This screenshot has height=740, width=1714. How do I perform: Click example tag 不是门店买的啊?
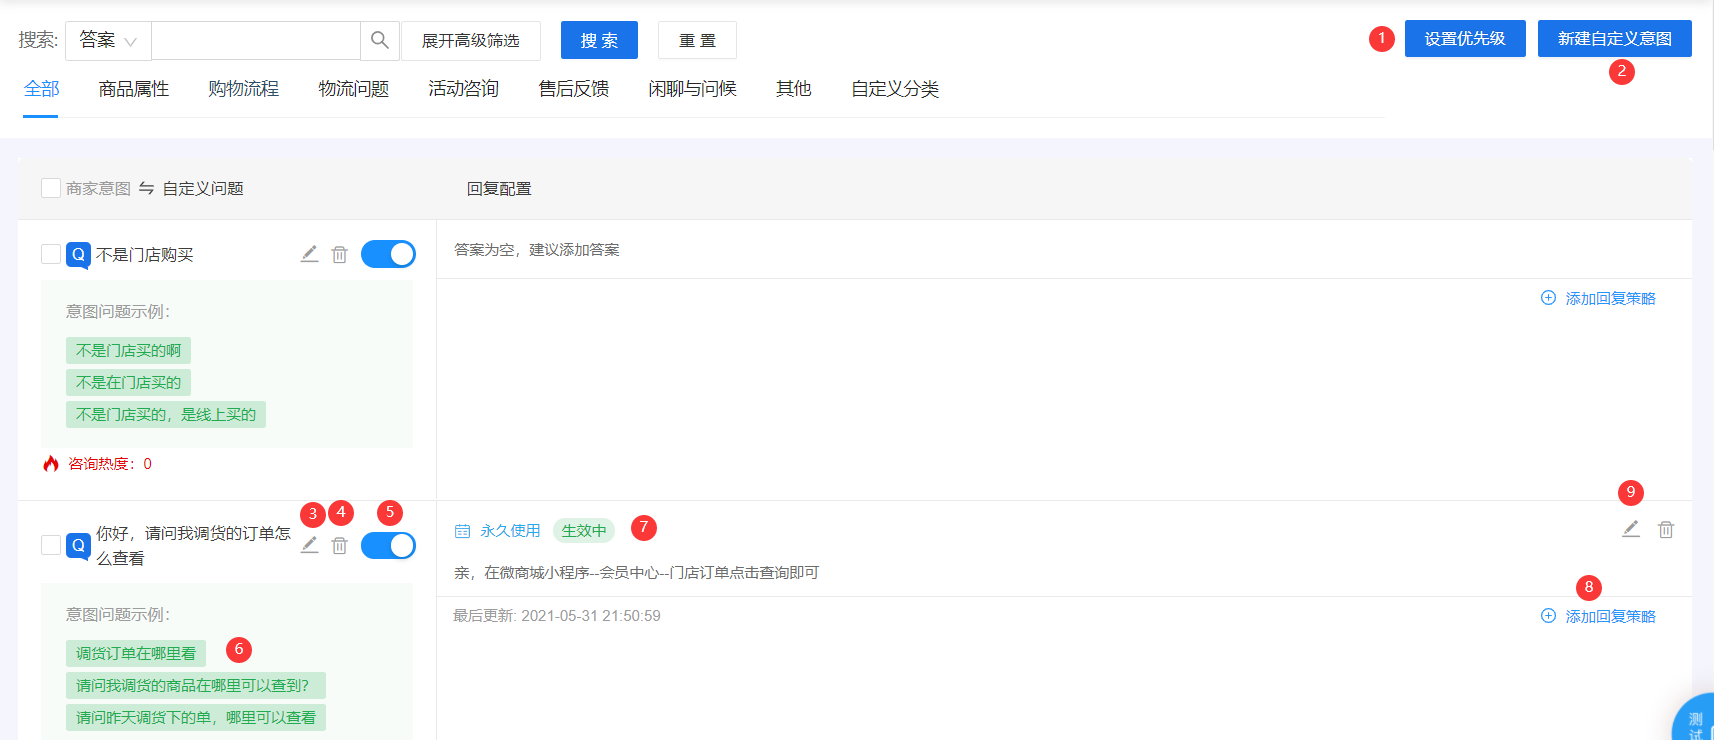coord(128,351)
